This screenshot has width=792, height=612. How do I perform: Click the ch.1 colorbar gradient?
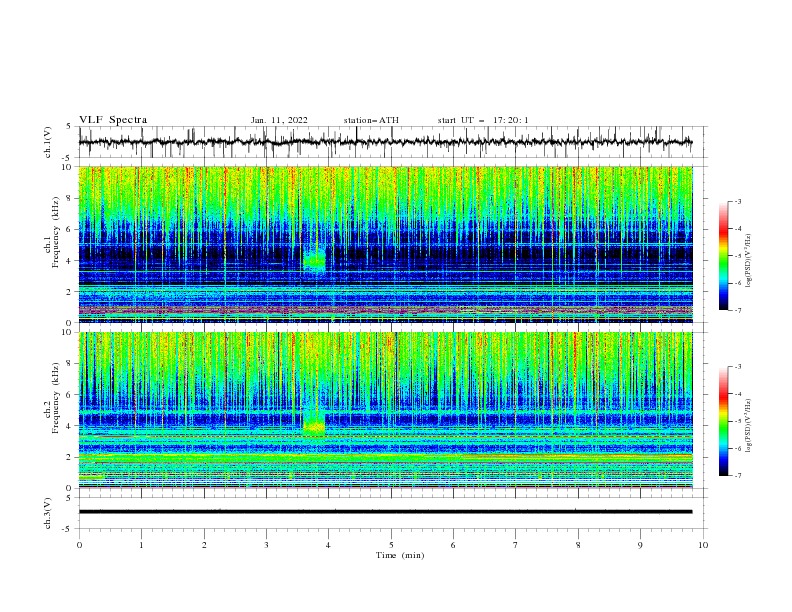coord(723,256)
